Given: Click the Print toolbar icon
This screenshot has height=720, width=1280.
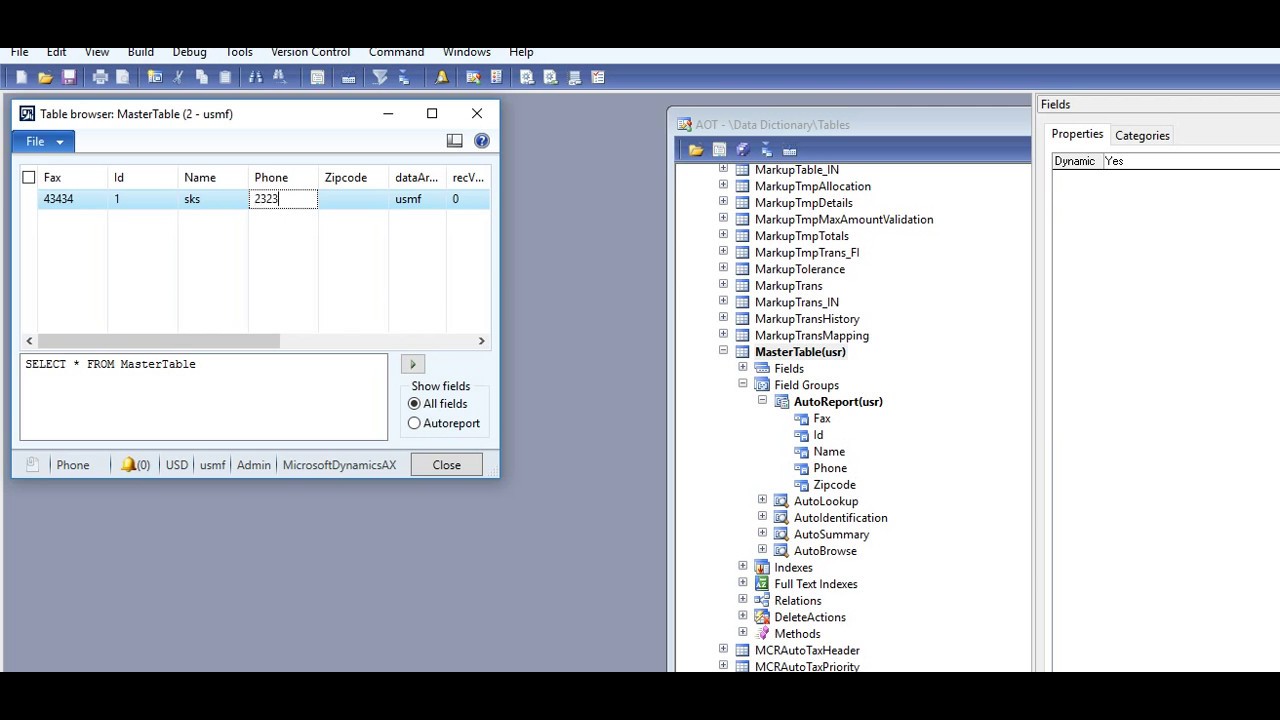Looking at the screenshot, I should tap(100, 77).
